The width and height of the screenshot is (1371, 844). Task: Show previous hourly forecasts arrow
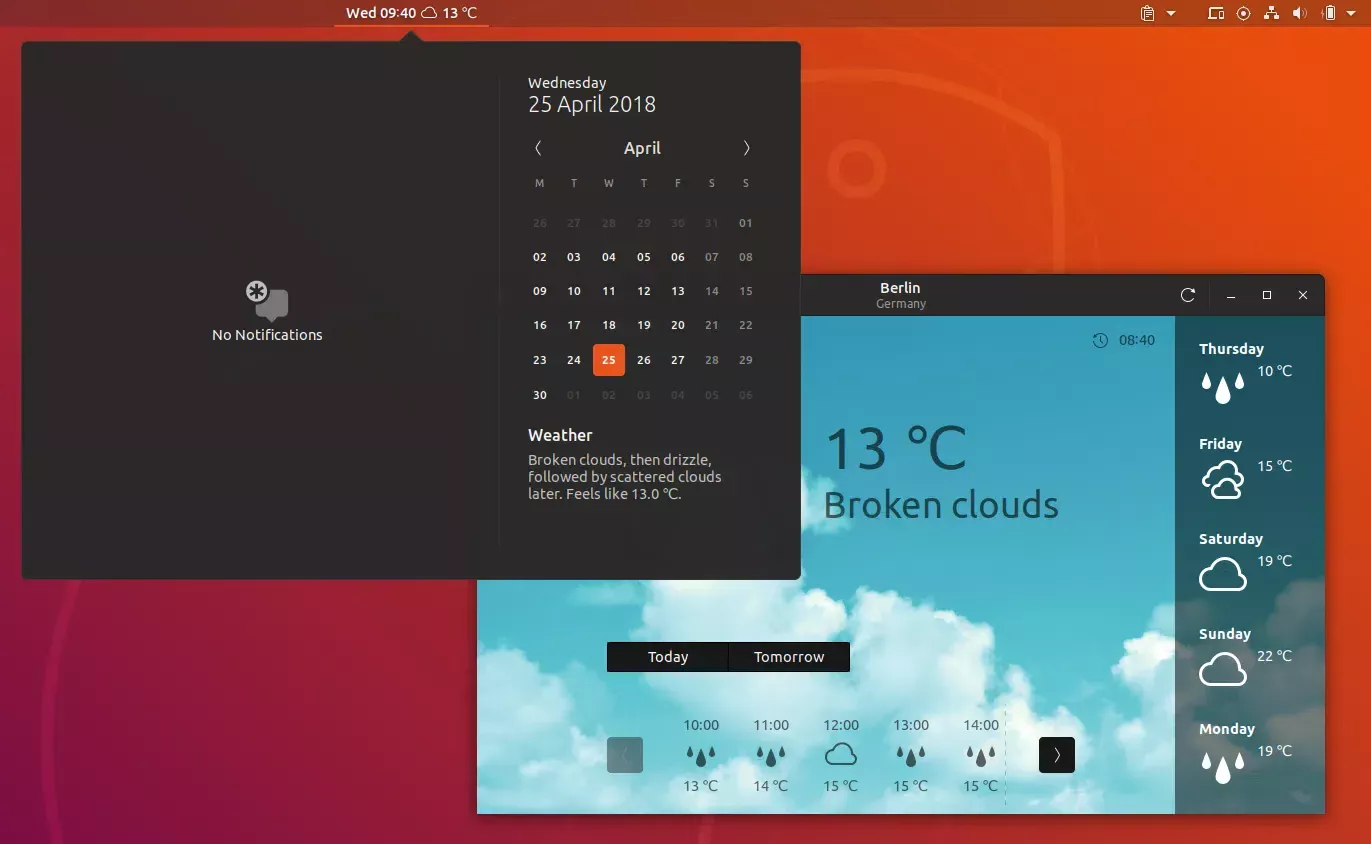pyautogui.click(x=625, y=755)
